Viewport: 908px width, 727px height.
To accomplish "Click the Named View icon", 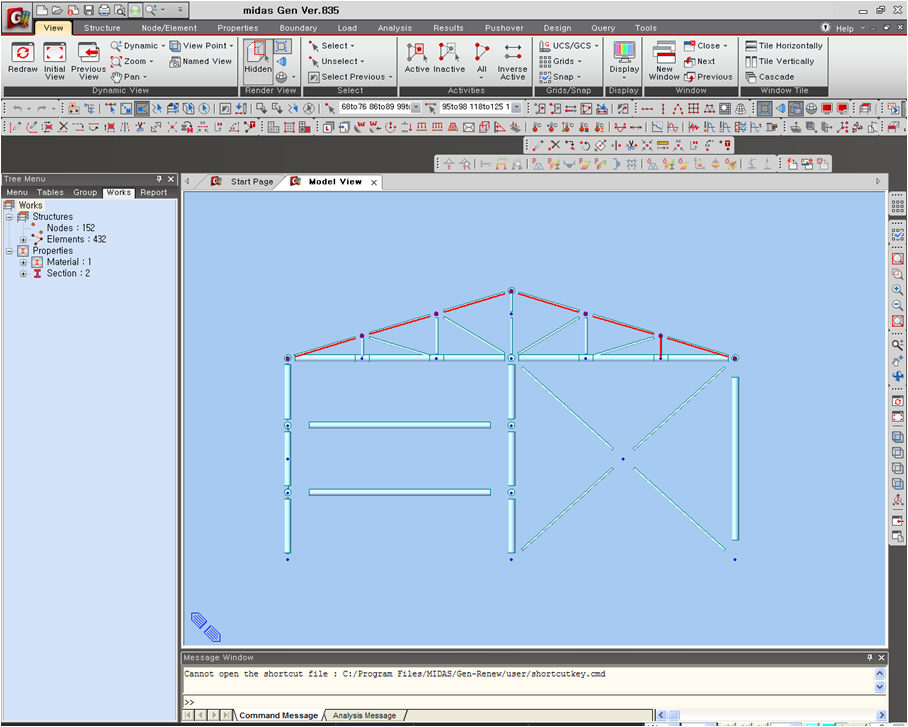I will coord(200,61).
